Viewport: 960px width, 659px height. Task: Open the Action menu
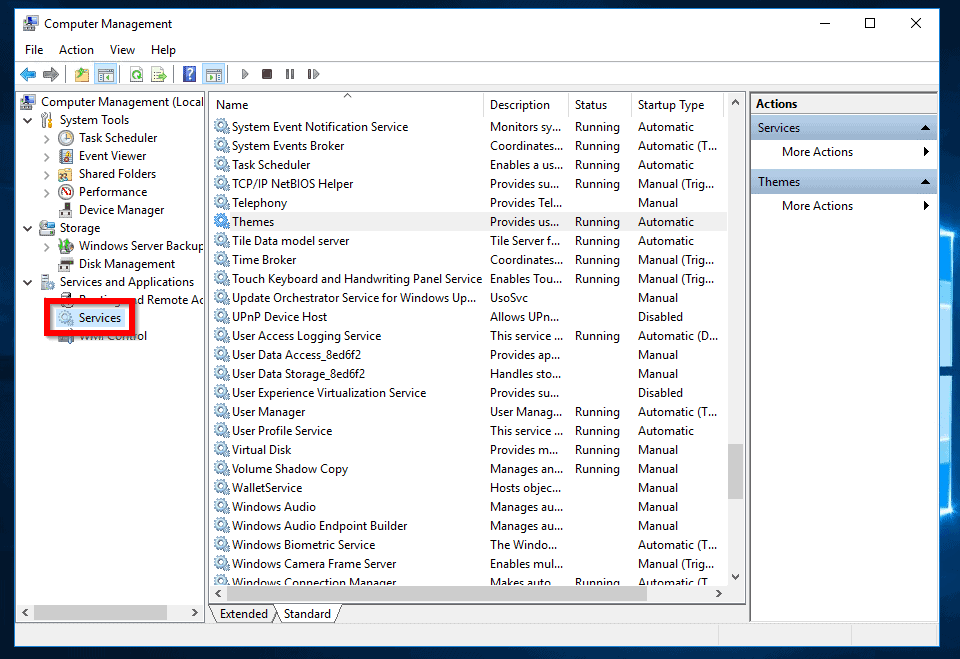tap(76, 49)
